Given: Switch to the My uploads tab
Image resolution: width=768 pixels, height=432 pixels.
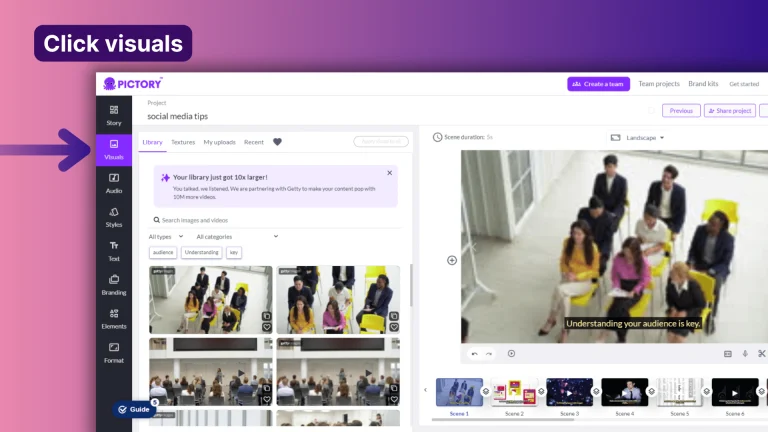Looking at the screenshot, I should 219,142.
